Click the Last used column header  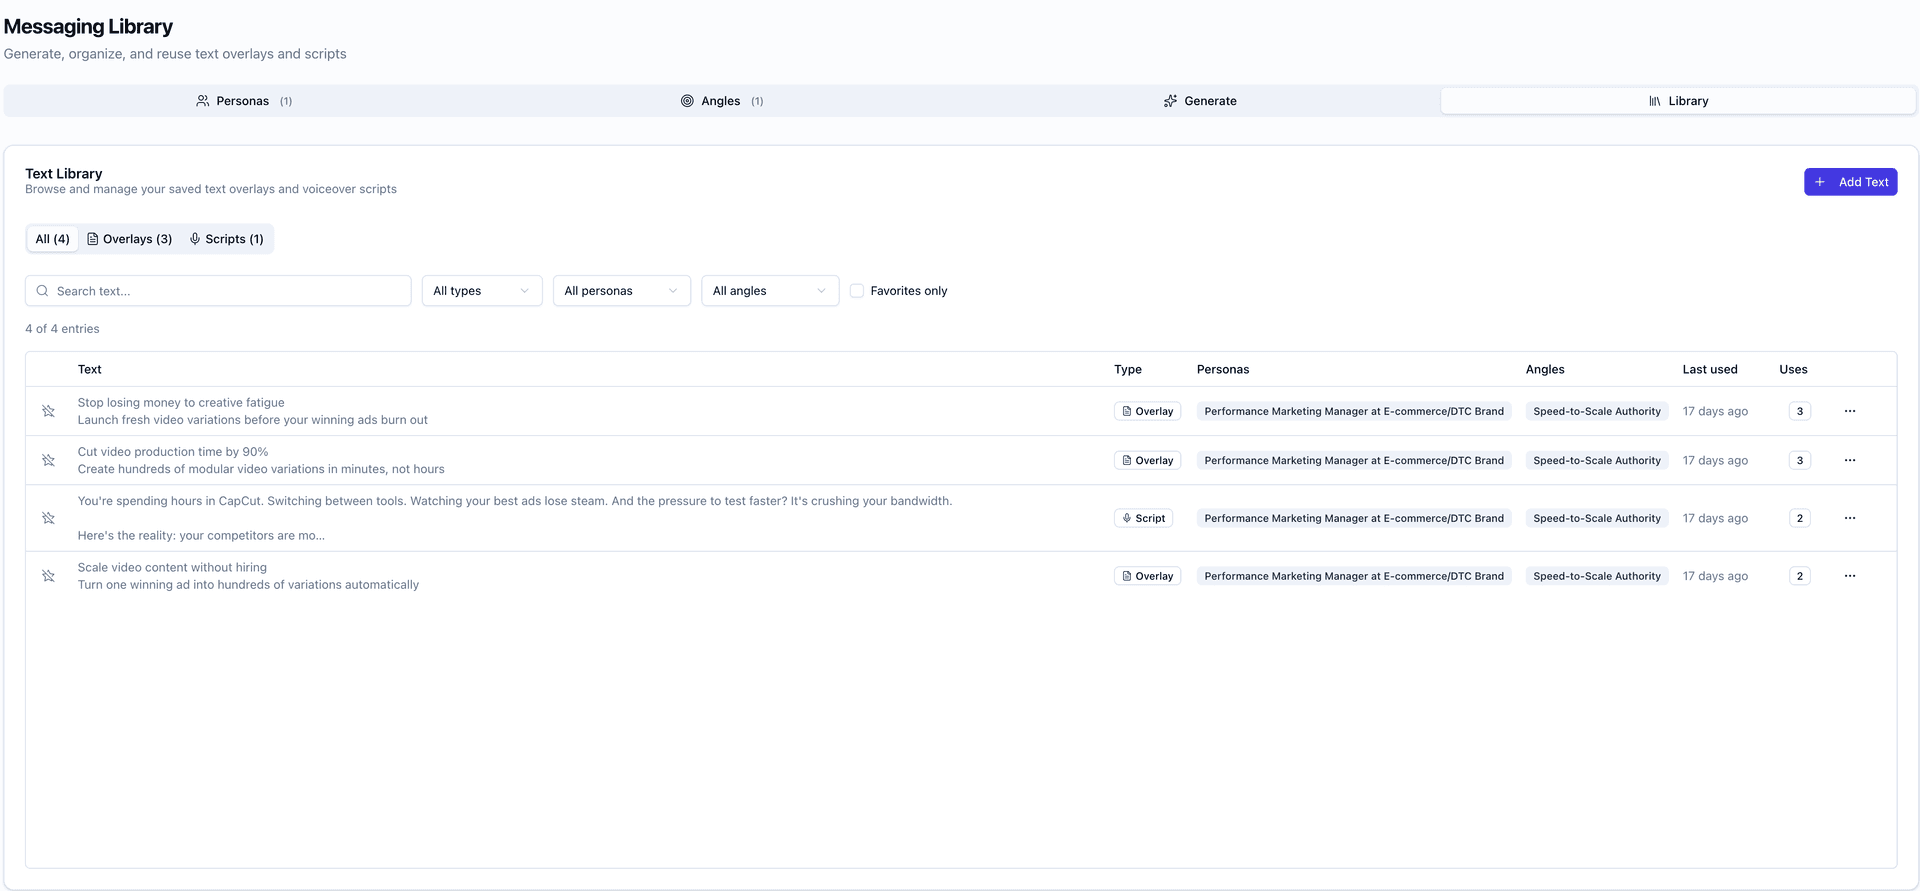click(x=1710, y=369)
